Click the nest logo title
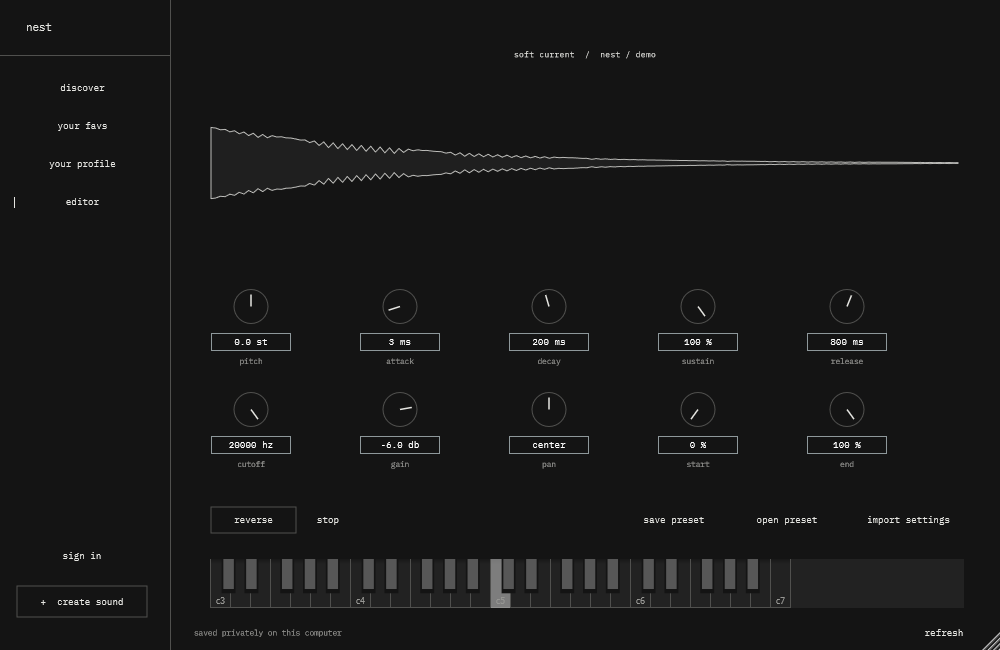This screenshot has height=650, width=1000. tap(39, 27)
